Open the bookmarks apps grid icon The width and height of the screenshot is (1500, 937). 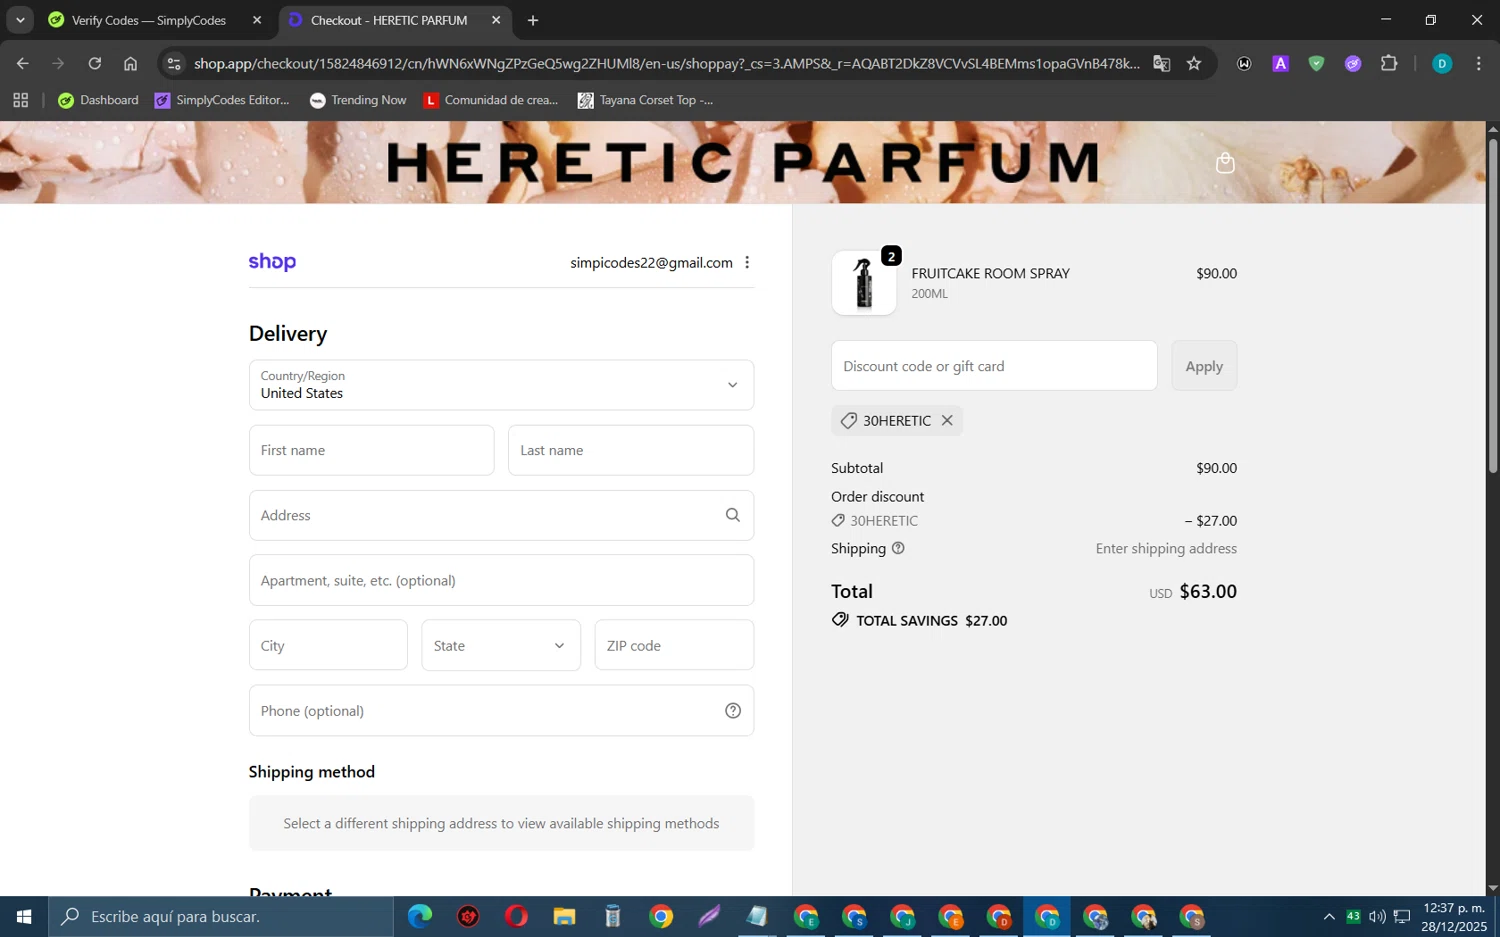click(20, 100)
